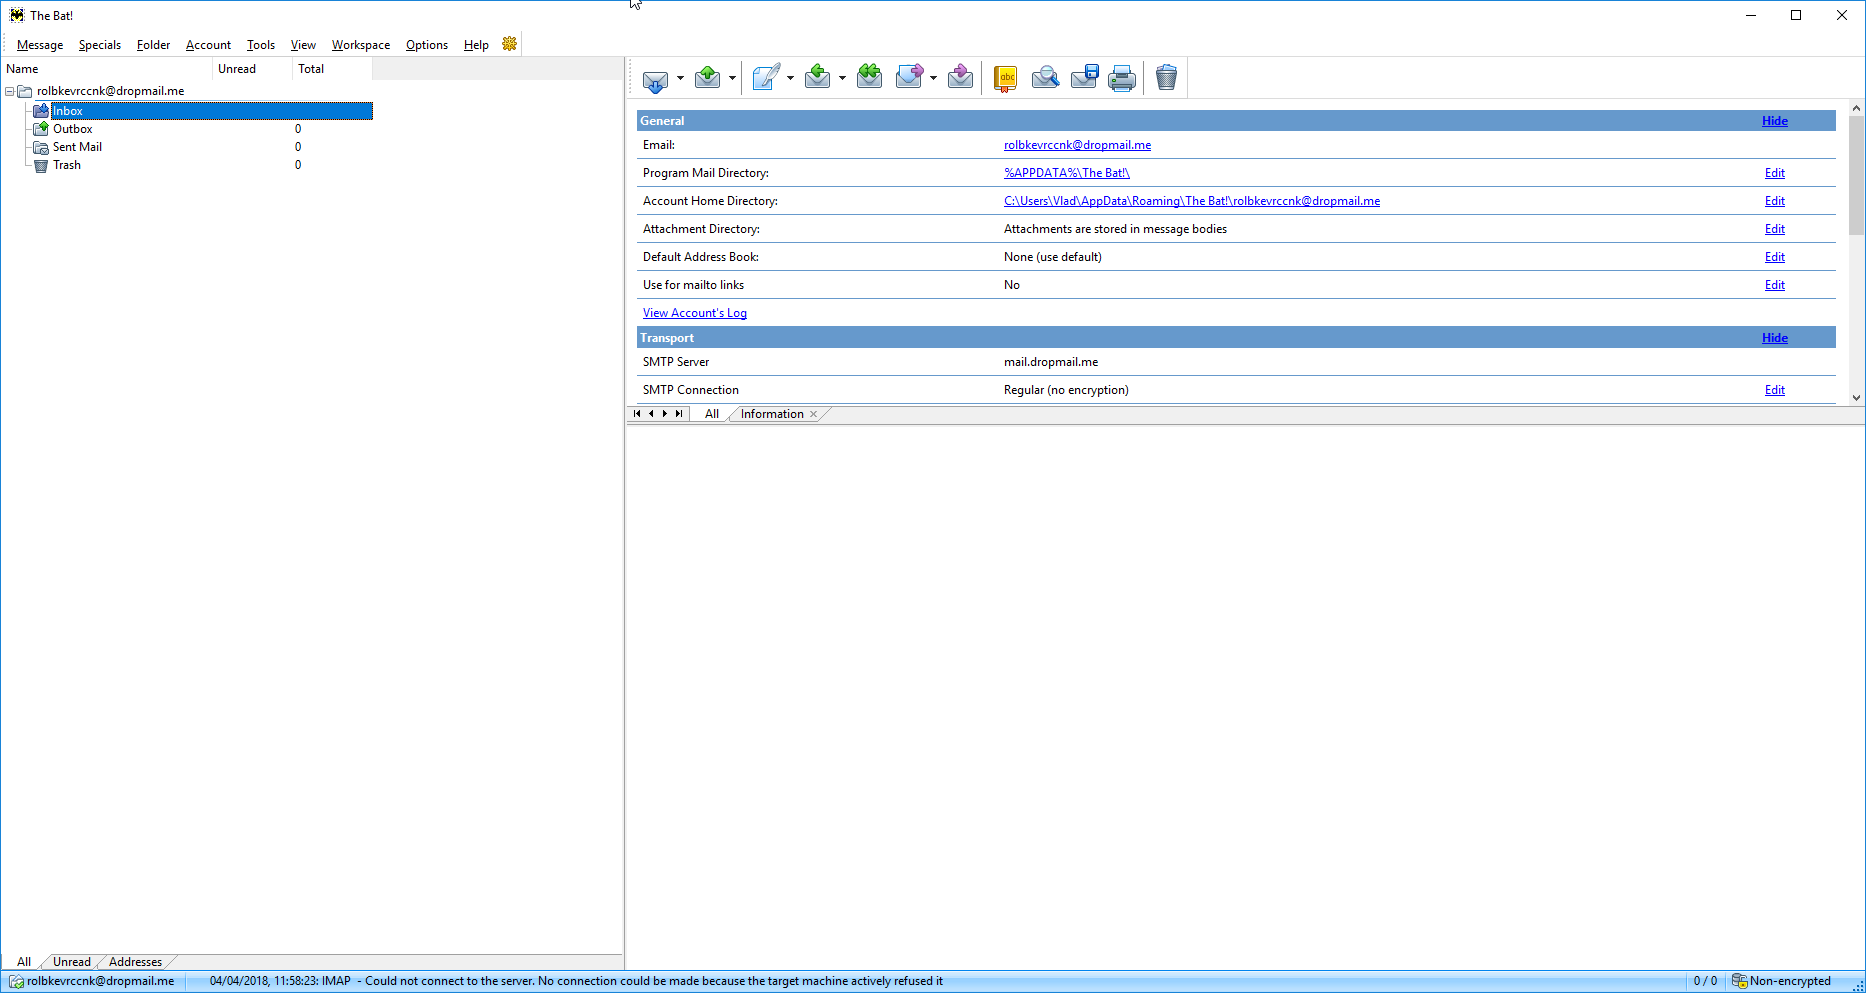Viewport: 1866px width, 993px height.
Task: Click the Non-encrypted status icon
Action: 1740,981
